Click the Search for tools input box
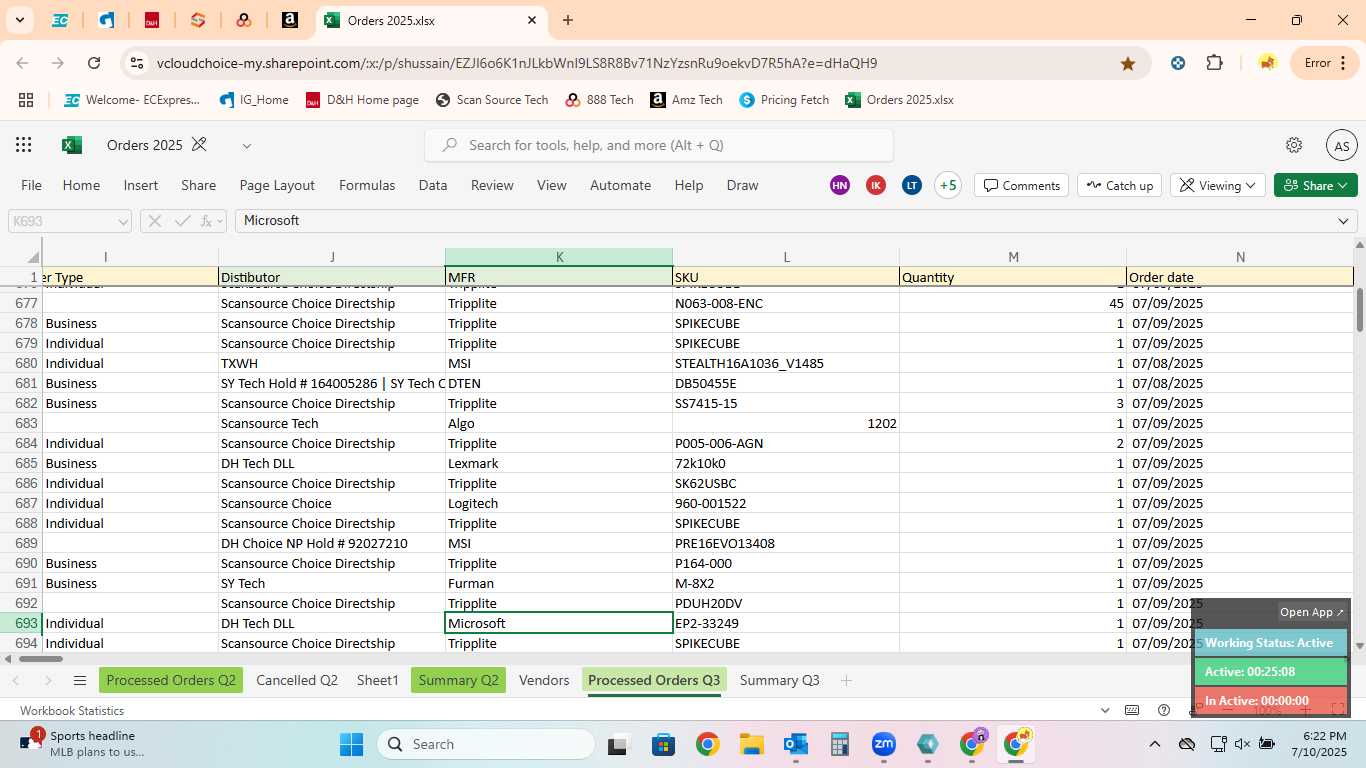1366x768 pixels. (x=659, y=145)
